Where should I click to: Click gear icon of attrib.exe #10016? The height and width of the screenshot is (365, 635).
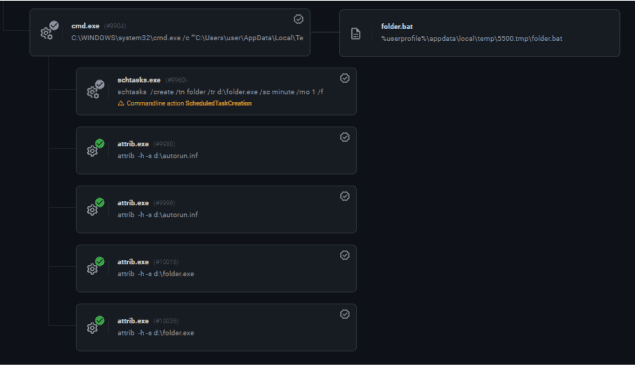[x=93, y=269]
